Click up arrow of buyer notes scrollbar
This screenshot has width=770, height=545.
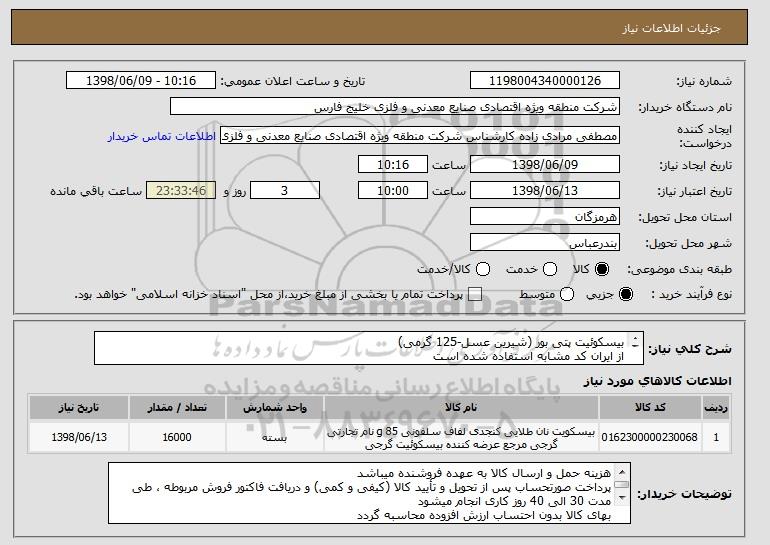(x=622, y=472)
